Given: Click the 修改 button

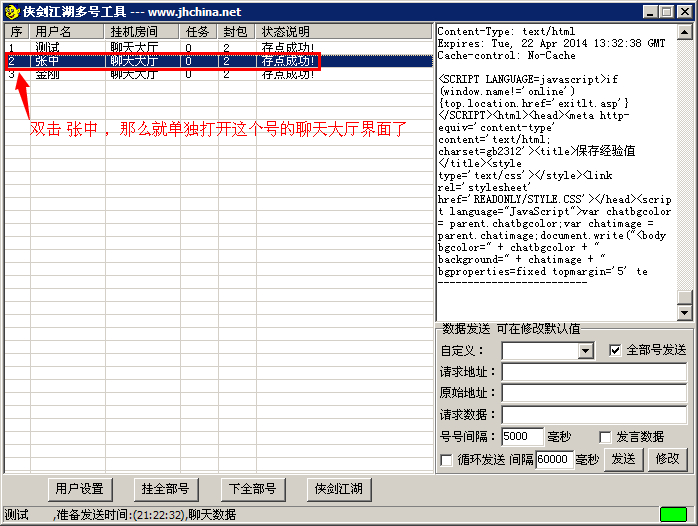Looking at the screenshot, I should click(x=667, y=459).
